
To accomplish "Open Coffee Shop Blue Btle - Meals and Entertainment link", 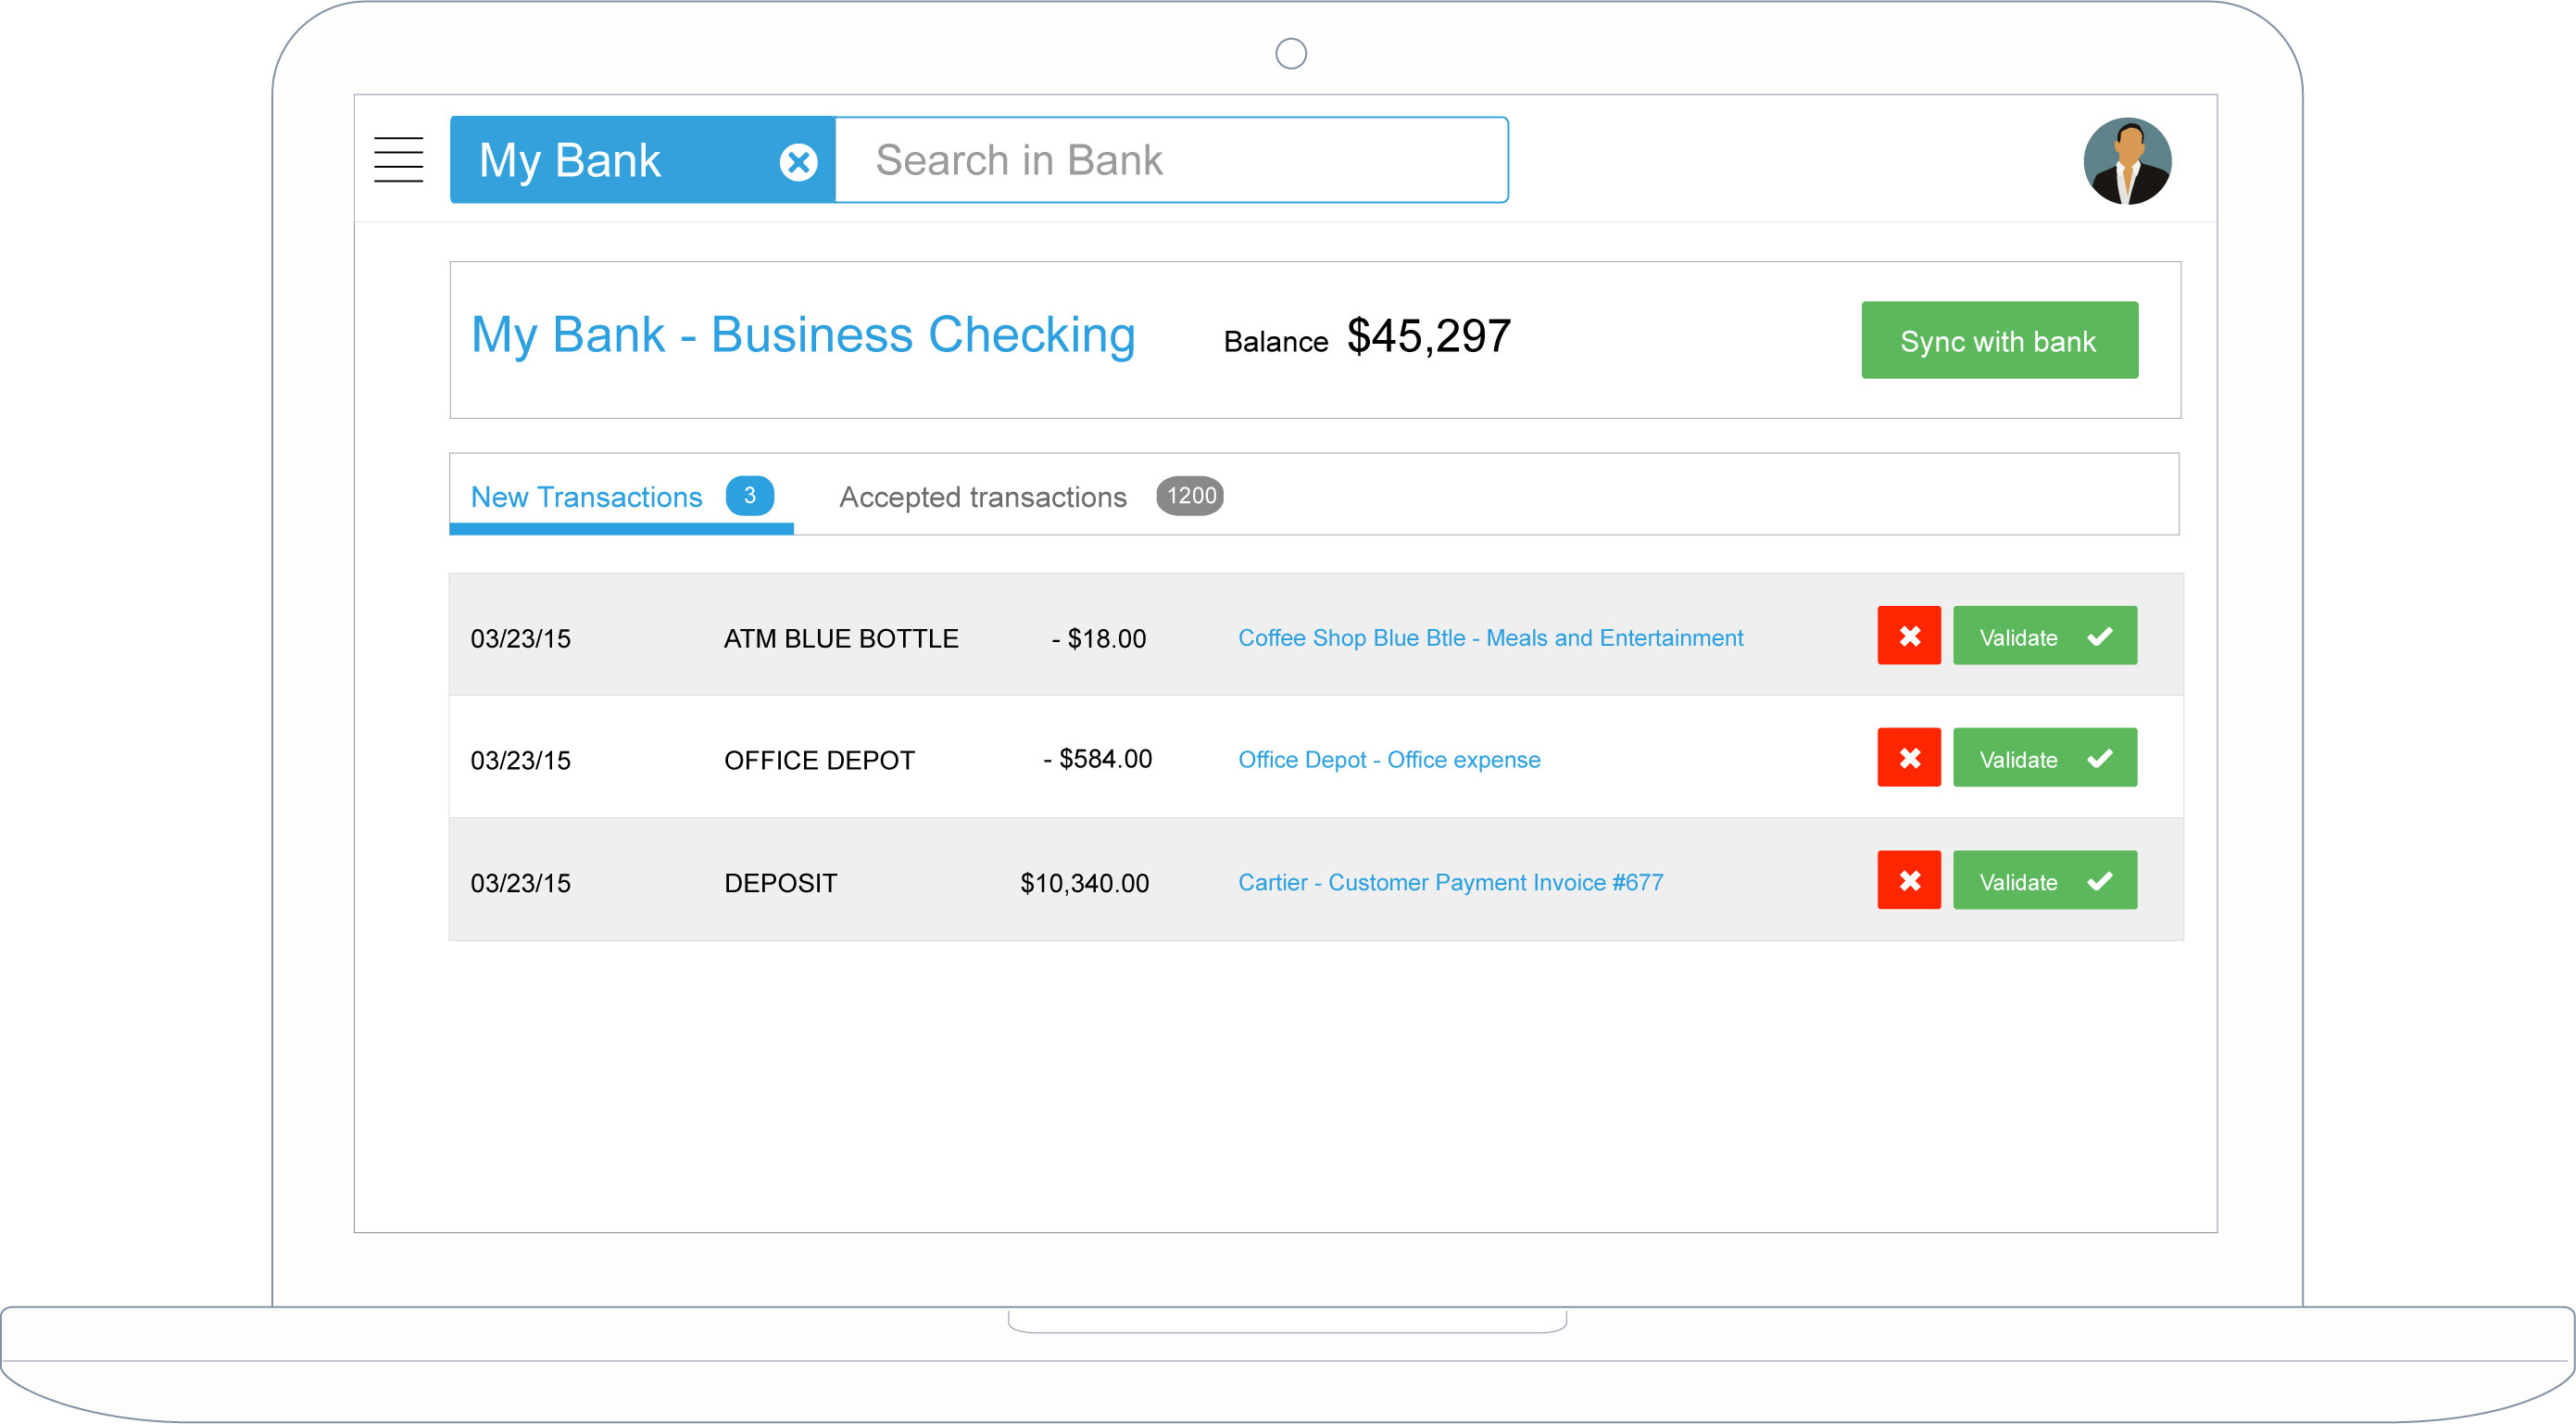I will (x=1490, y=637).
